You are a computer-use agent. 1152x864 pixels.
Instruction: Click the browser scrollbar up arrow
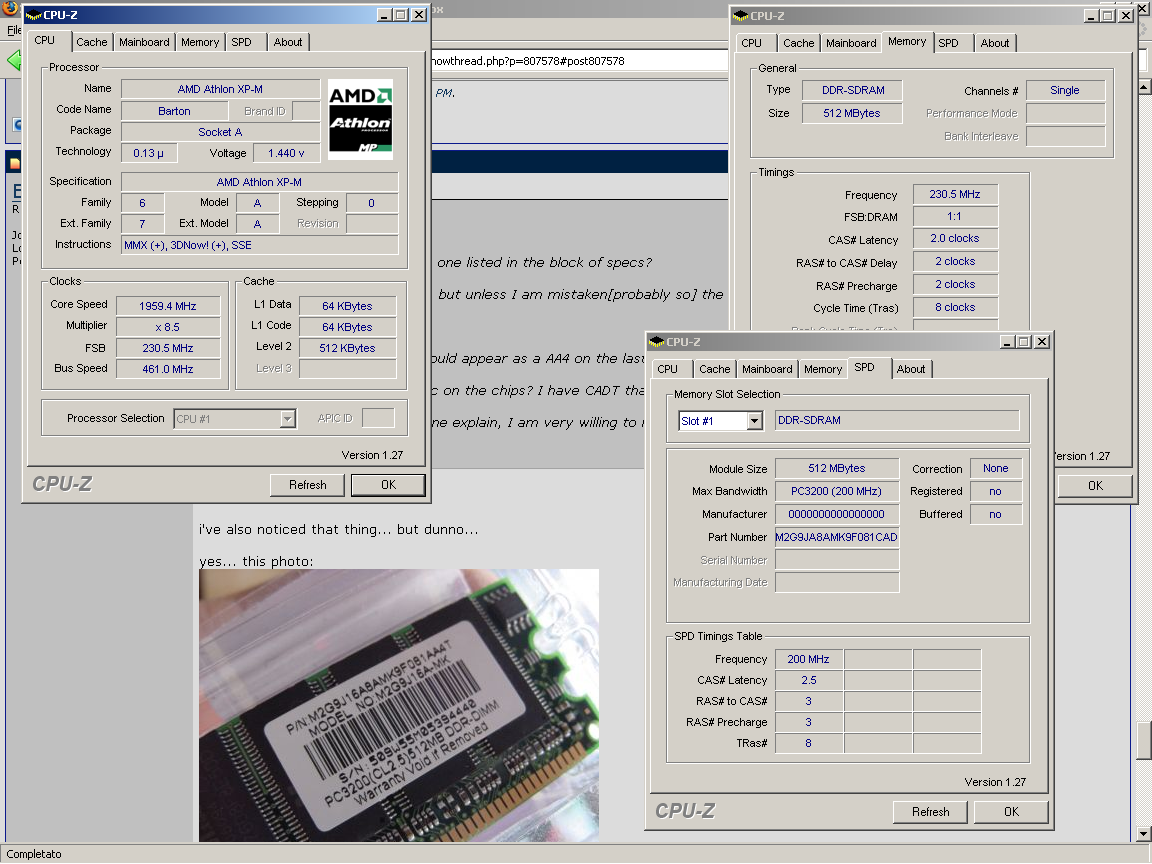click(1144, 87)
